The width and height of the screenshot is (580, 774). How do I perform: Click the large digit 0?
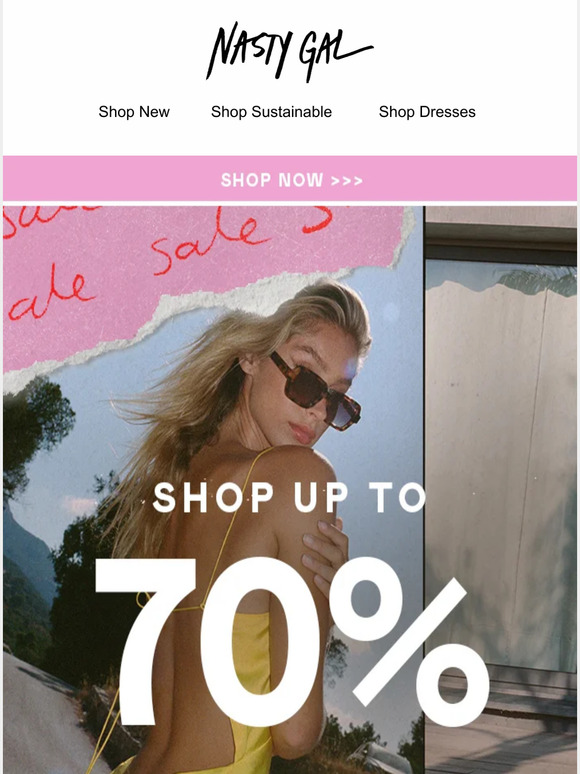[262, 642]
